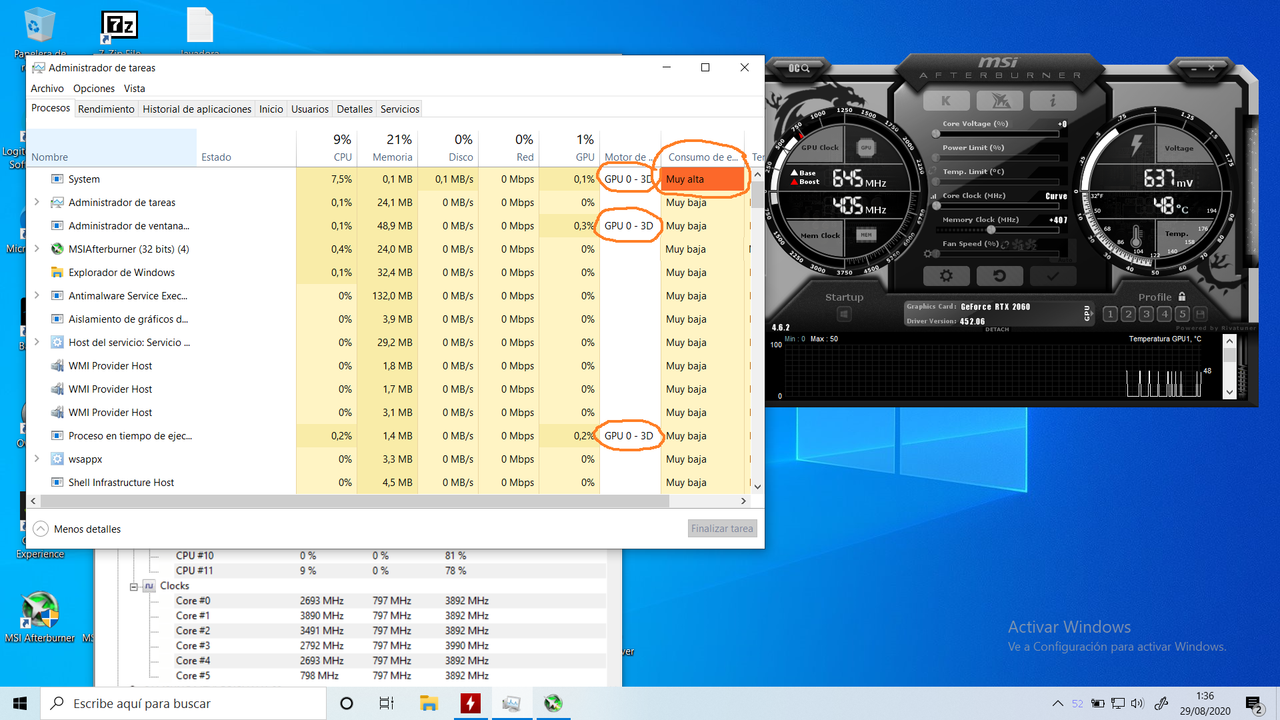The height and width of the screenshot is (720, 1280).
Task: Open Afterburner settings gear
Action: pos(945,277)
